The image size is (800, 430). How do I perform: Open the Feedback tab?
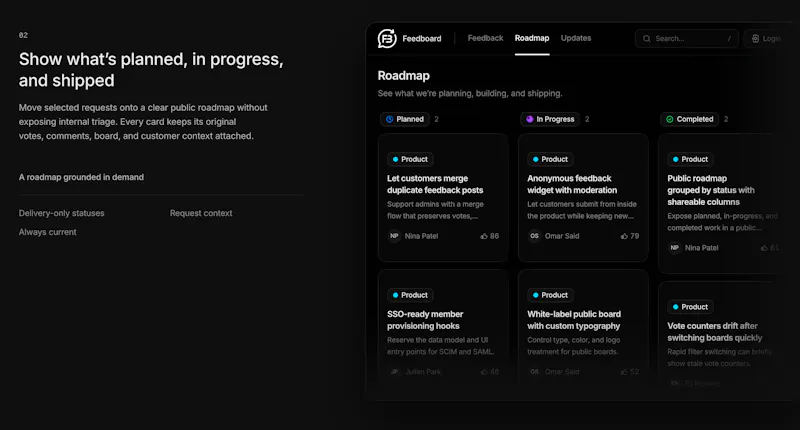pyautogui.click(x=485, y=38)
